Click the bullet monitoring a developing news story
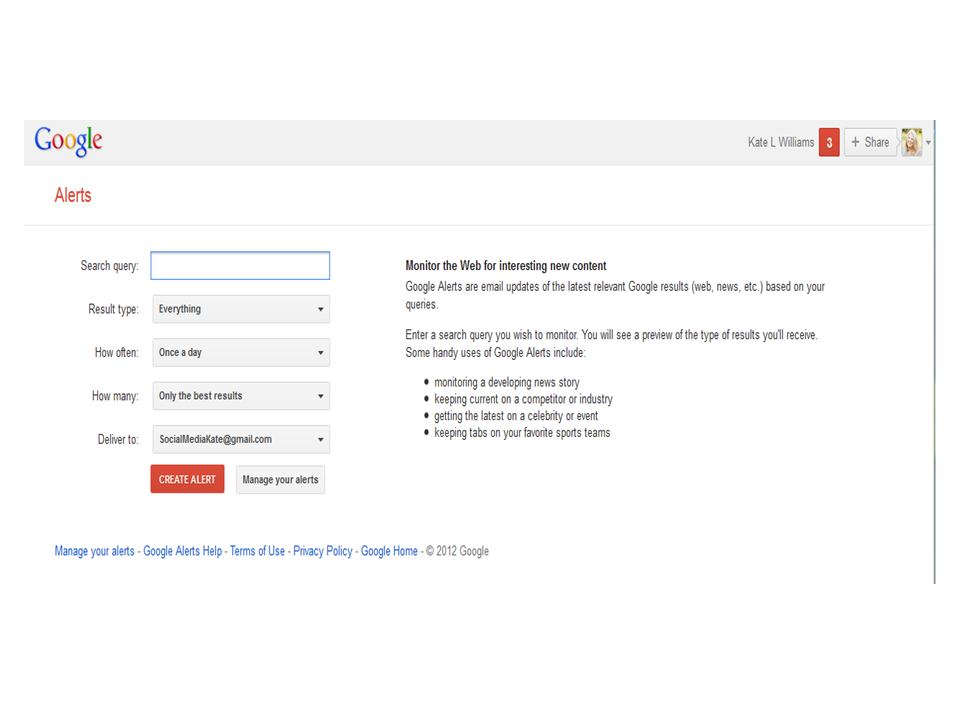 pyautogui.click(x=507, y=383)
